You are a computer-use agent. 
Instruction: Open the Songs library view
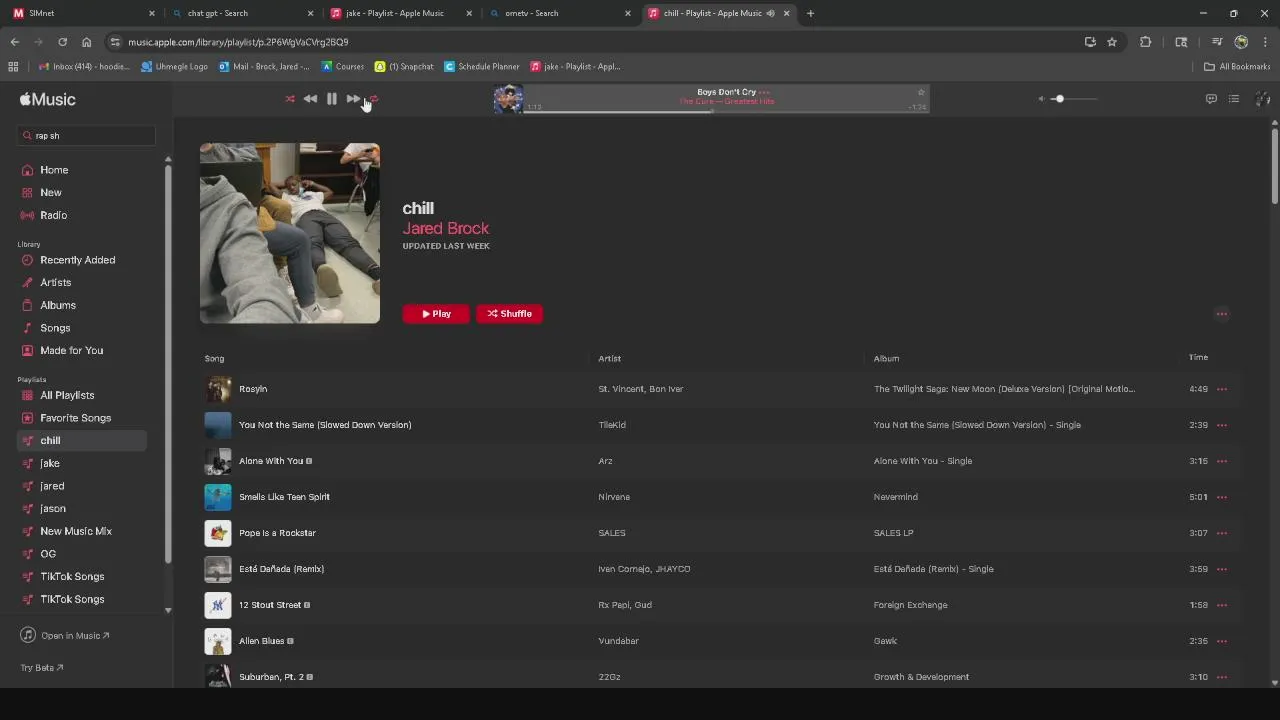click(55, 328)
